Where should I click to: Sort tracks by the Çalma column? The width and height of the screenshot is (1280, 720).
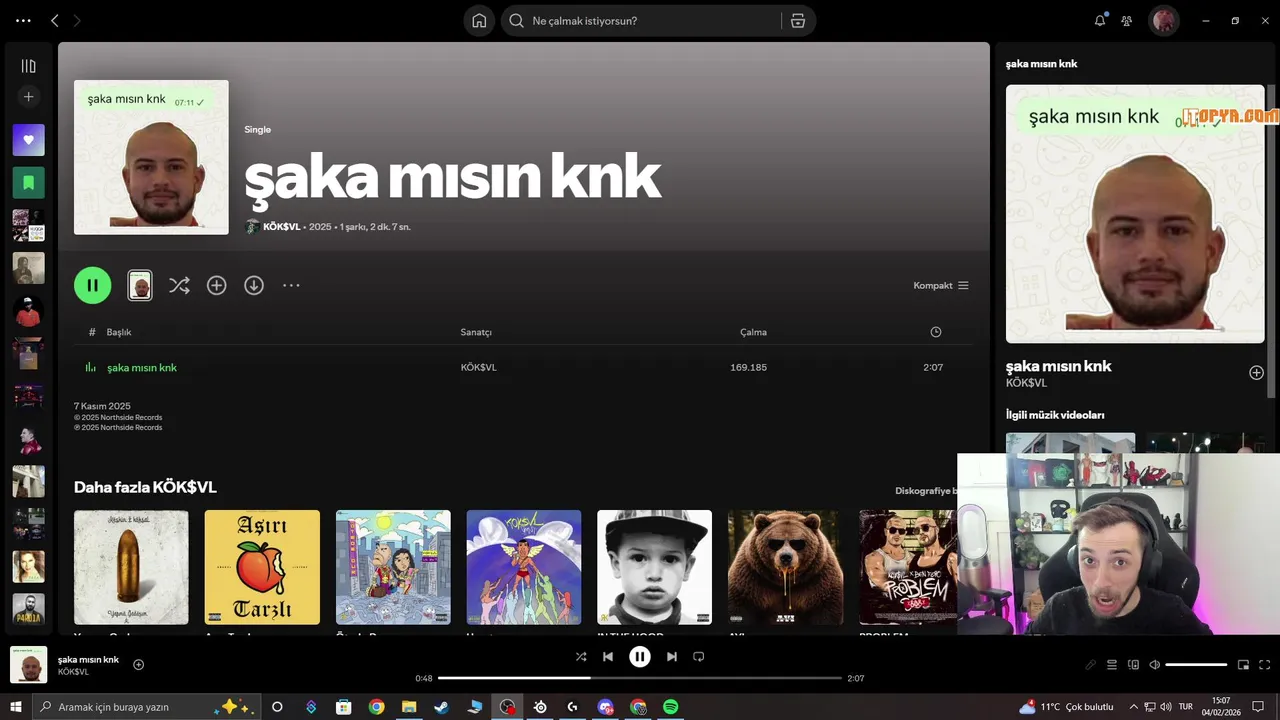coord(753,332)
